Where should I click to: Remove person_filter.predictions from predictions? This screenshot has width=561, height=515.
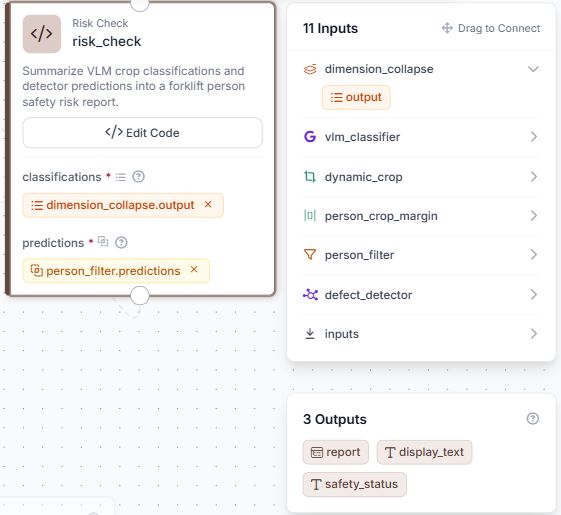click(x=194, y=269)
